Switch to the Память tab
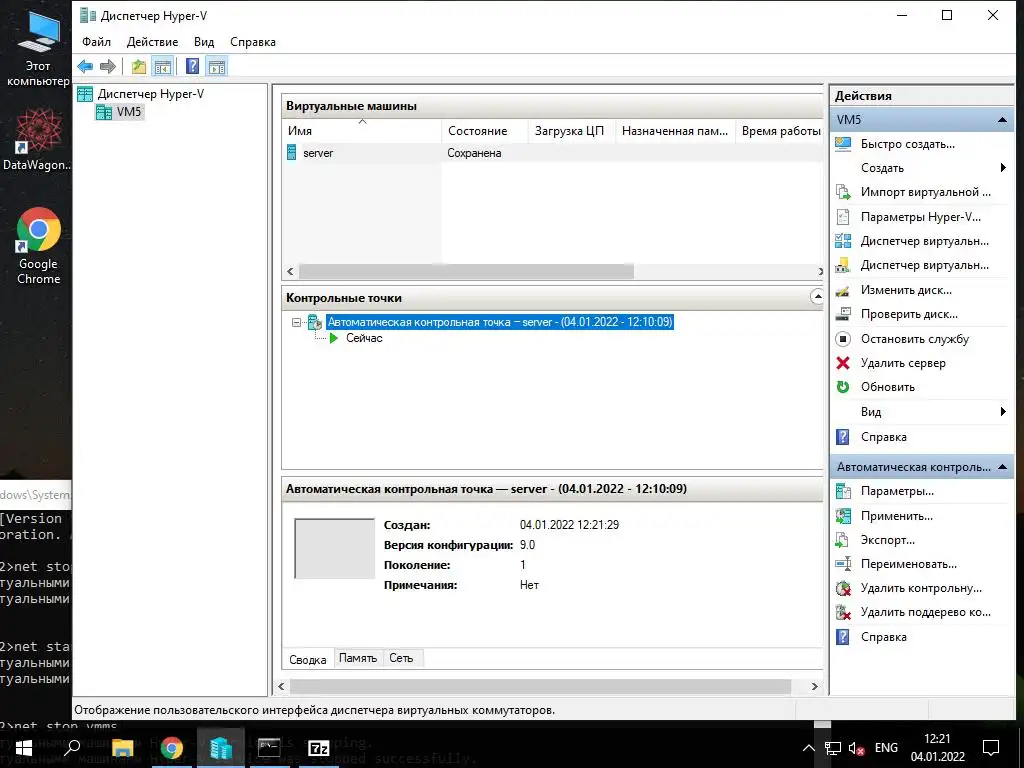The height and width of the screenshot is (768, 1024). coord(358,658)
